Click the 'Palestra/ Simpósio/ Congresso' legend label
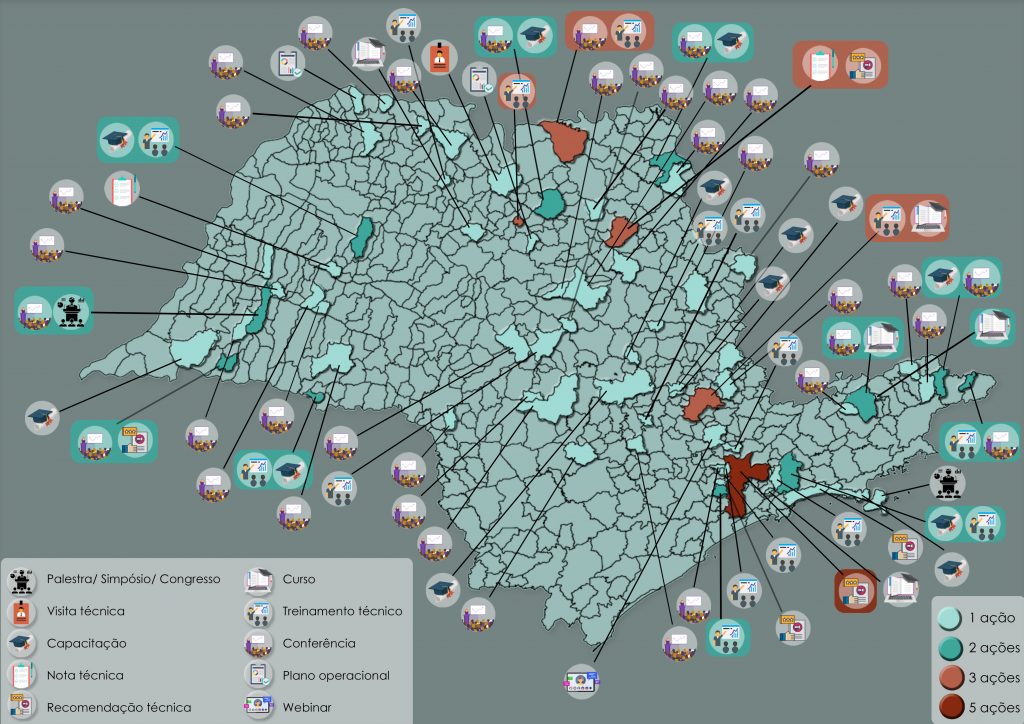Viewport: 1024px width, 724px height. [133, 579]
